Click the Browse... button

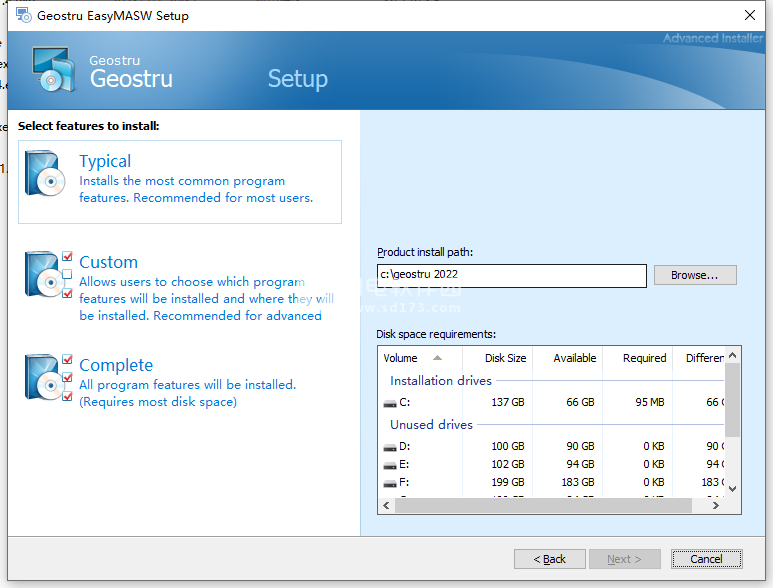pyautogui.click(x=695, y=275)
